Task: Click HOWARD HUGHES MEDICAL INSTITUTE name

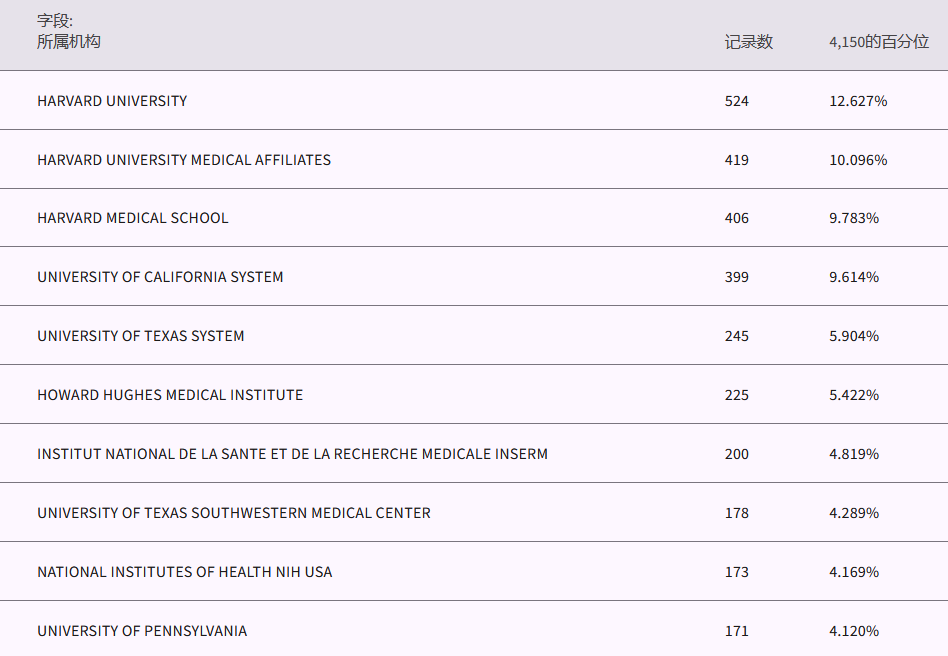Action: tap(170, 395)
